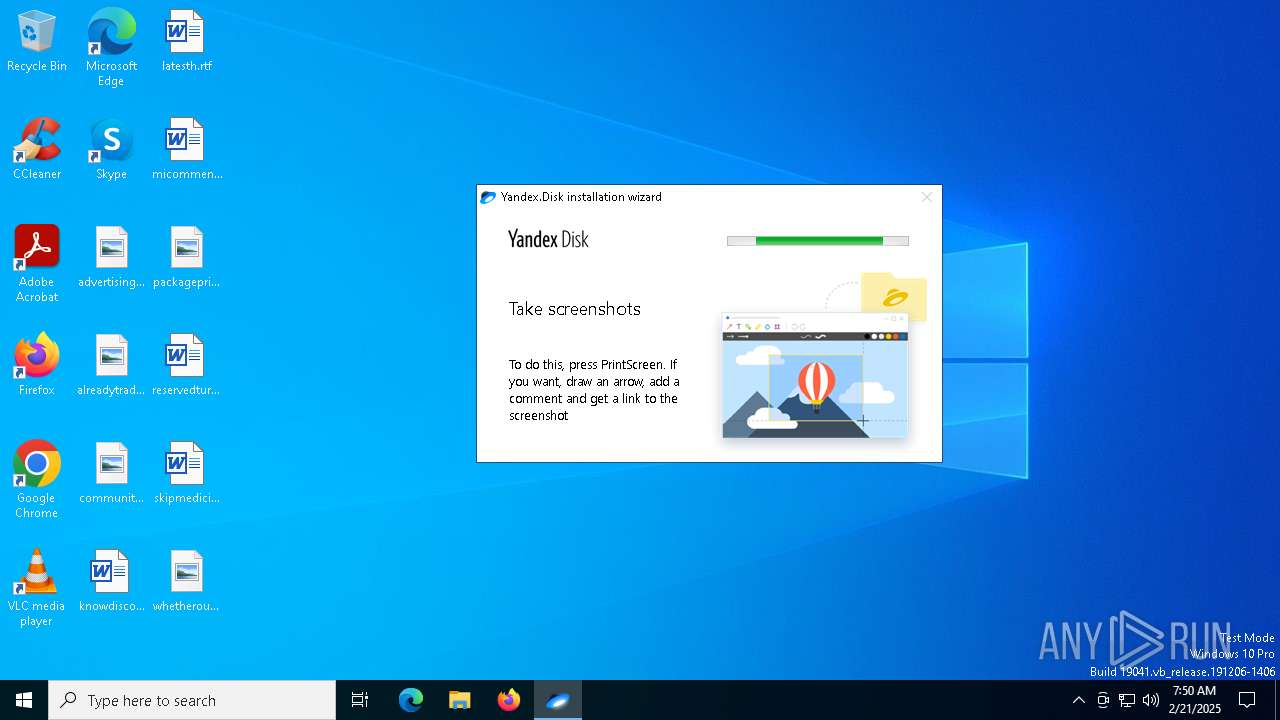Viewport: 1280px width, 720px height.
Task: Open File Explorer from the taskbar
Action: 460,700
